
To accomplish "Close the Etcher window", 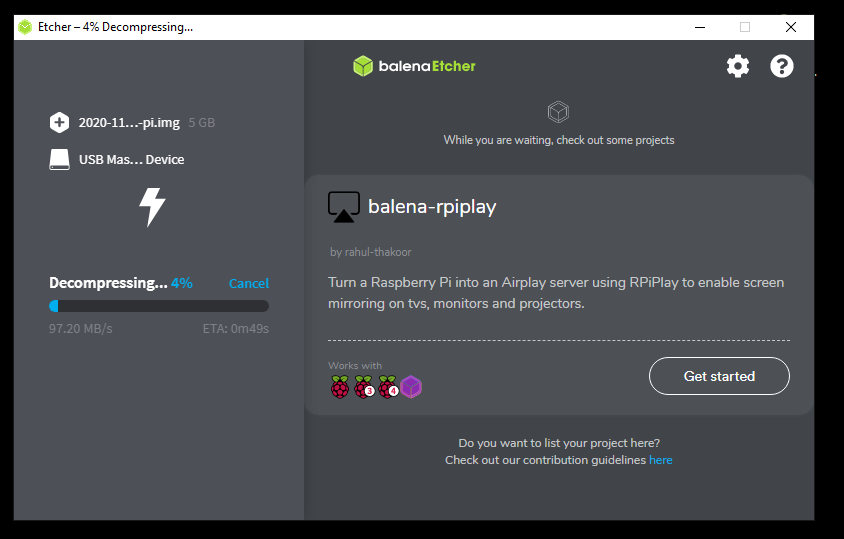I will tap(790, 27).
